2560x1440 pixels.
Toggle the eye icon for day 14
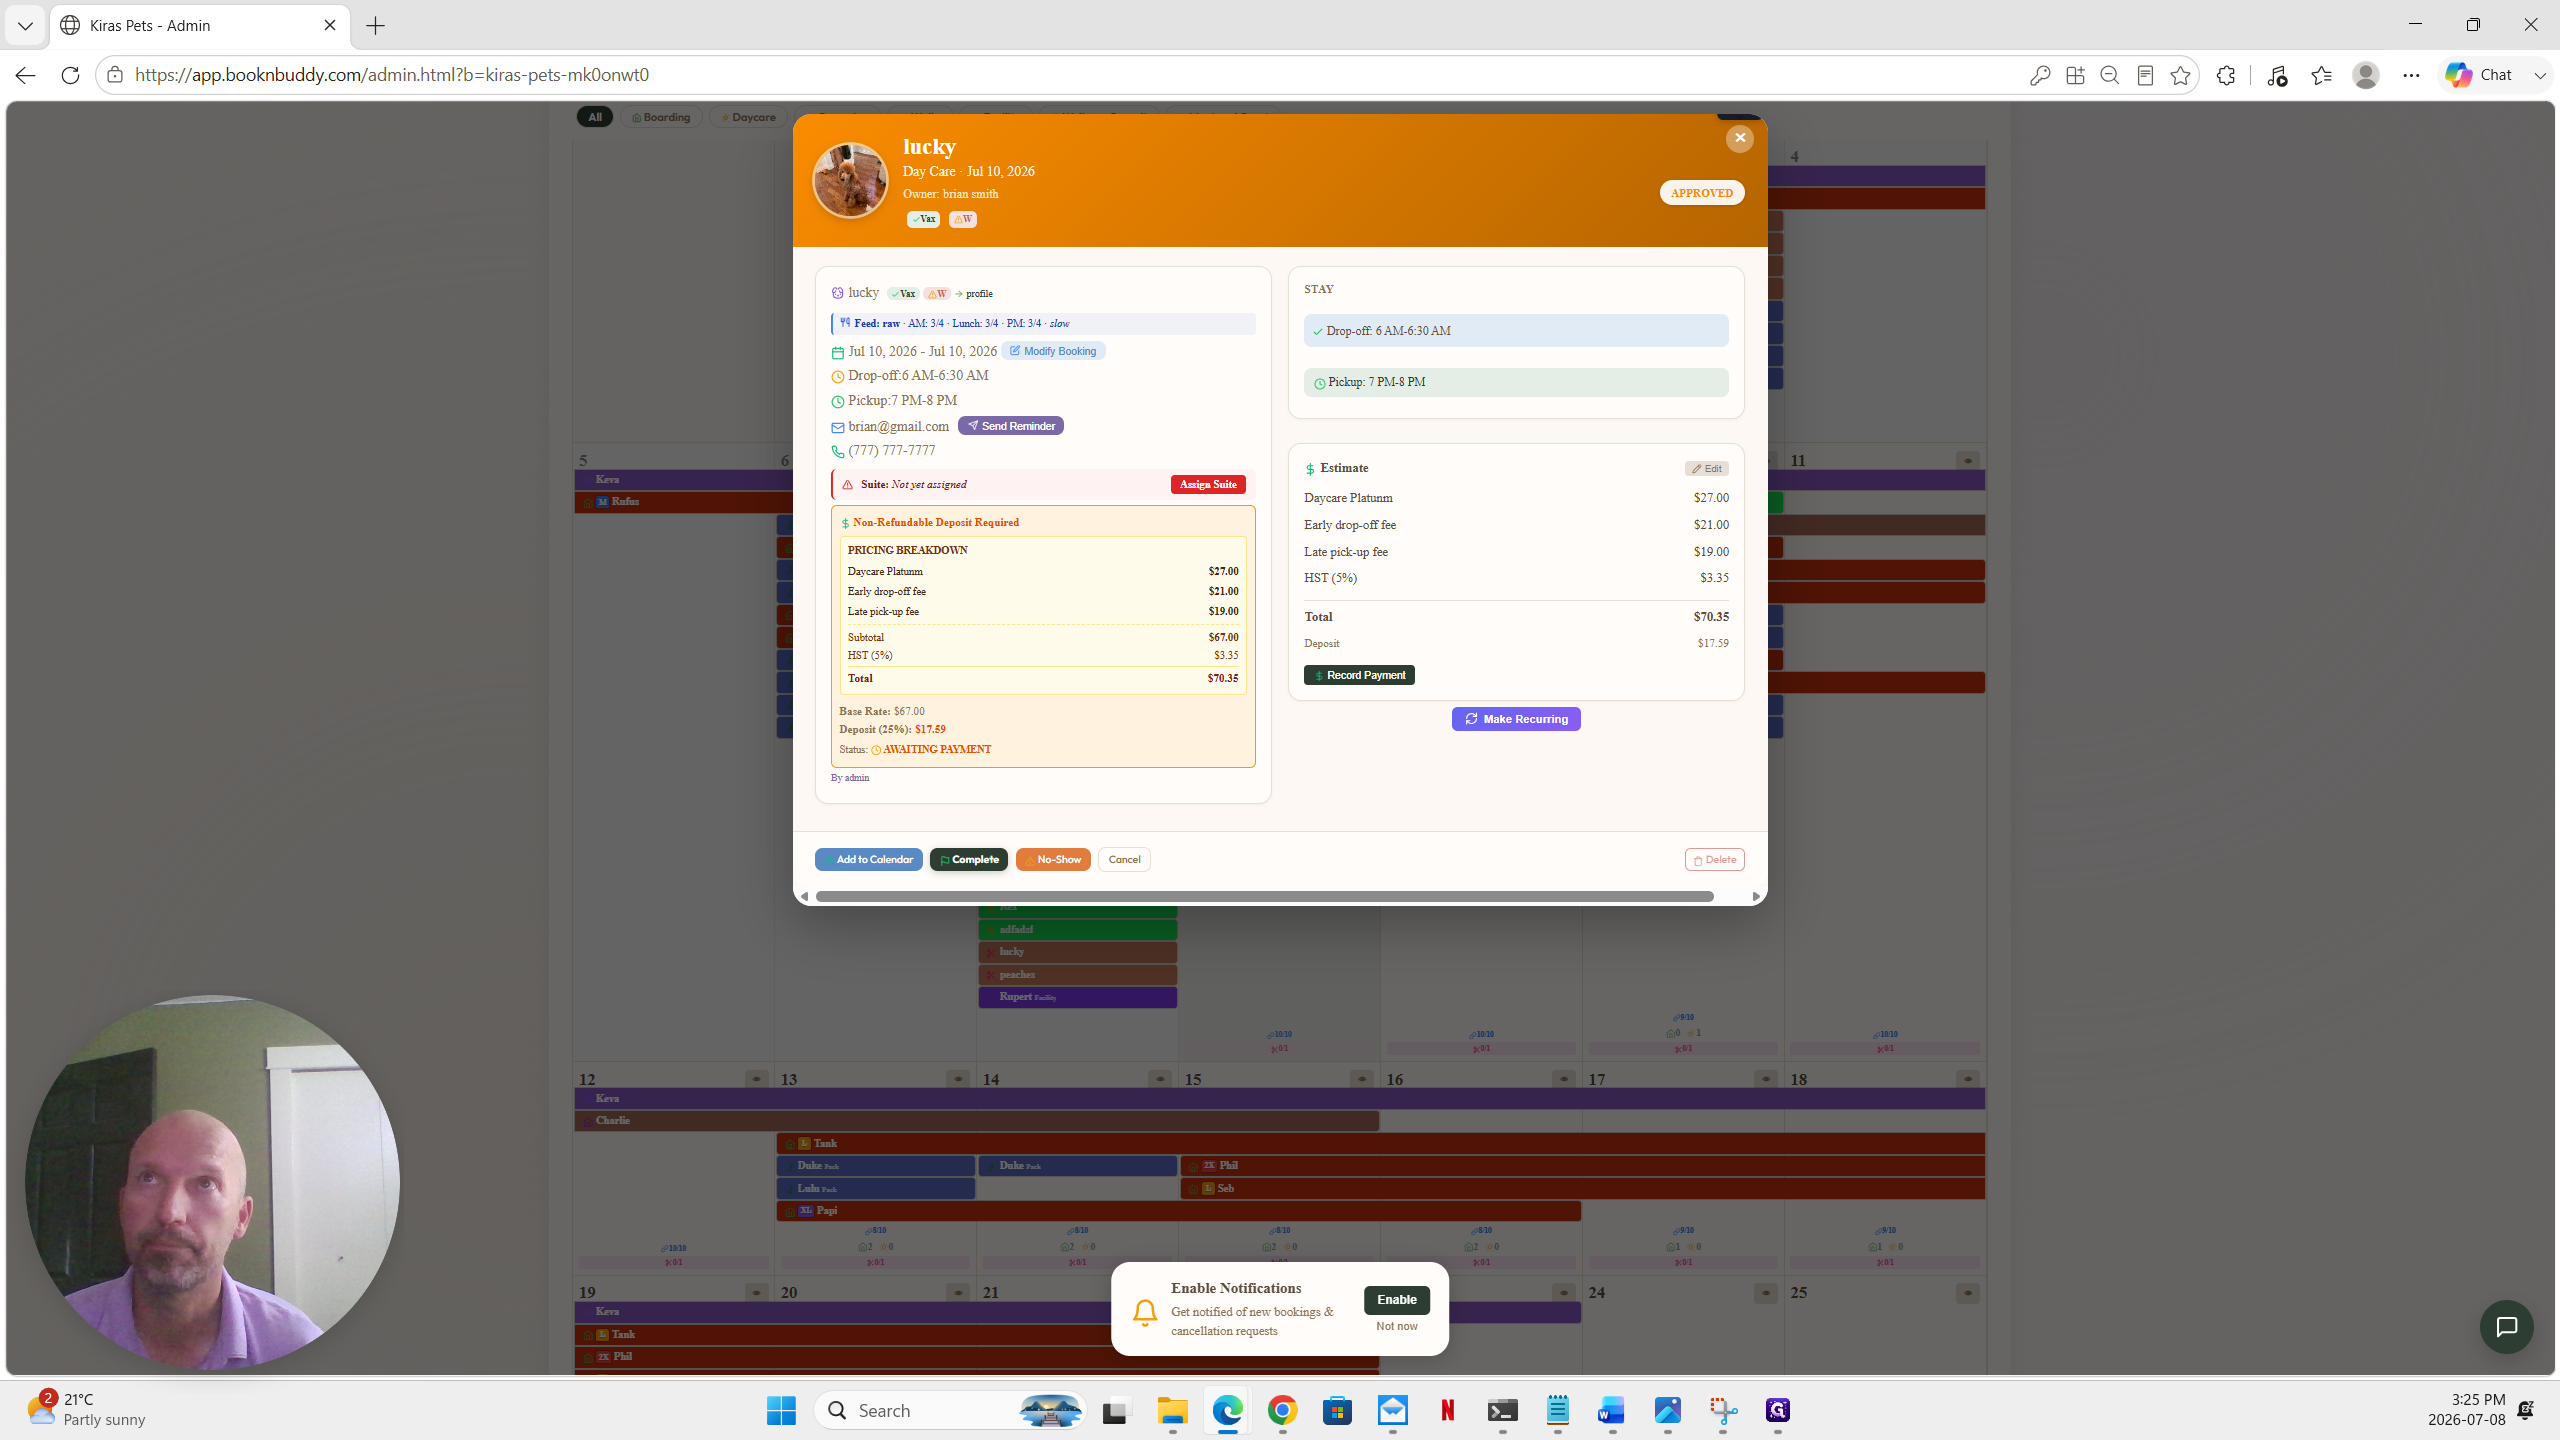1160,1079
